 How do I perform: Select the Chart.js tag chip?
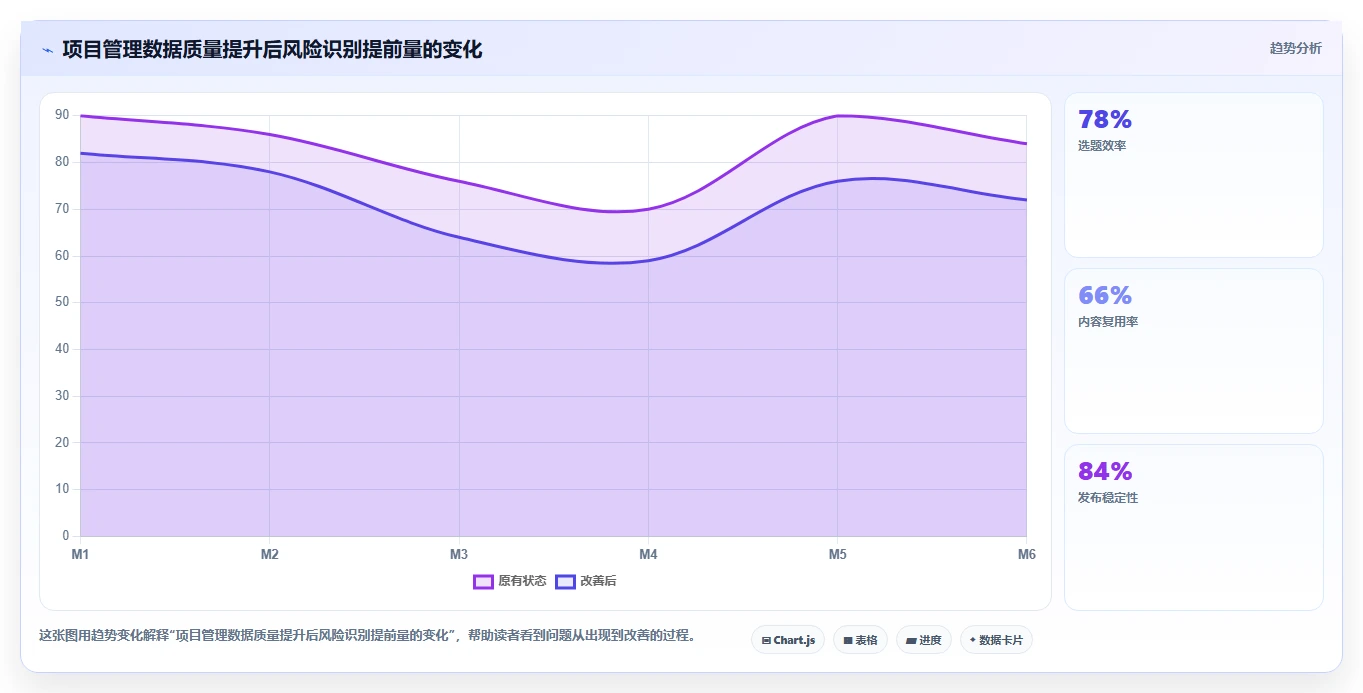[788, 640]
